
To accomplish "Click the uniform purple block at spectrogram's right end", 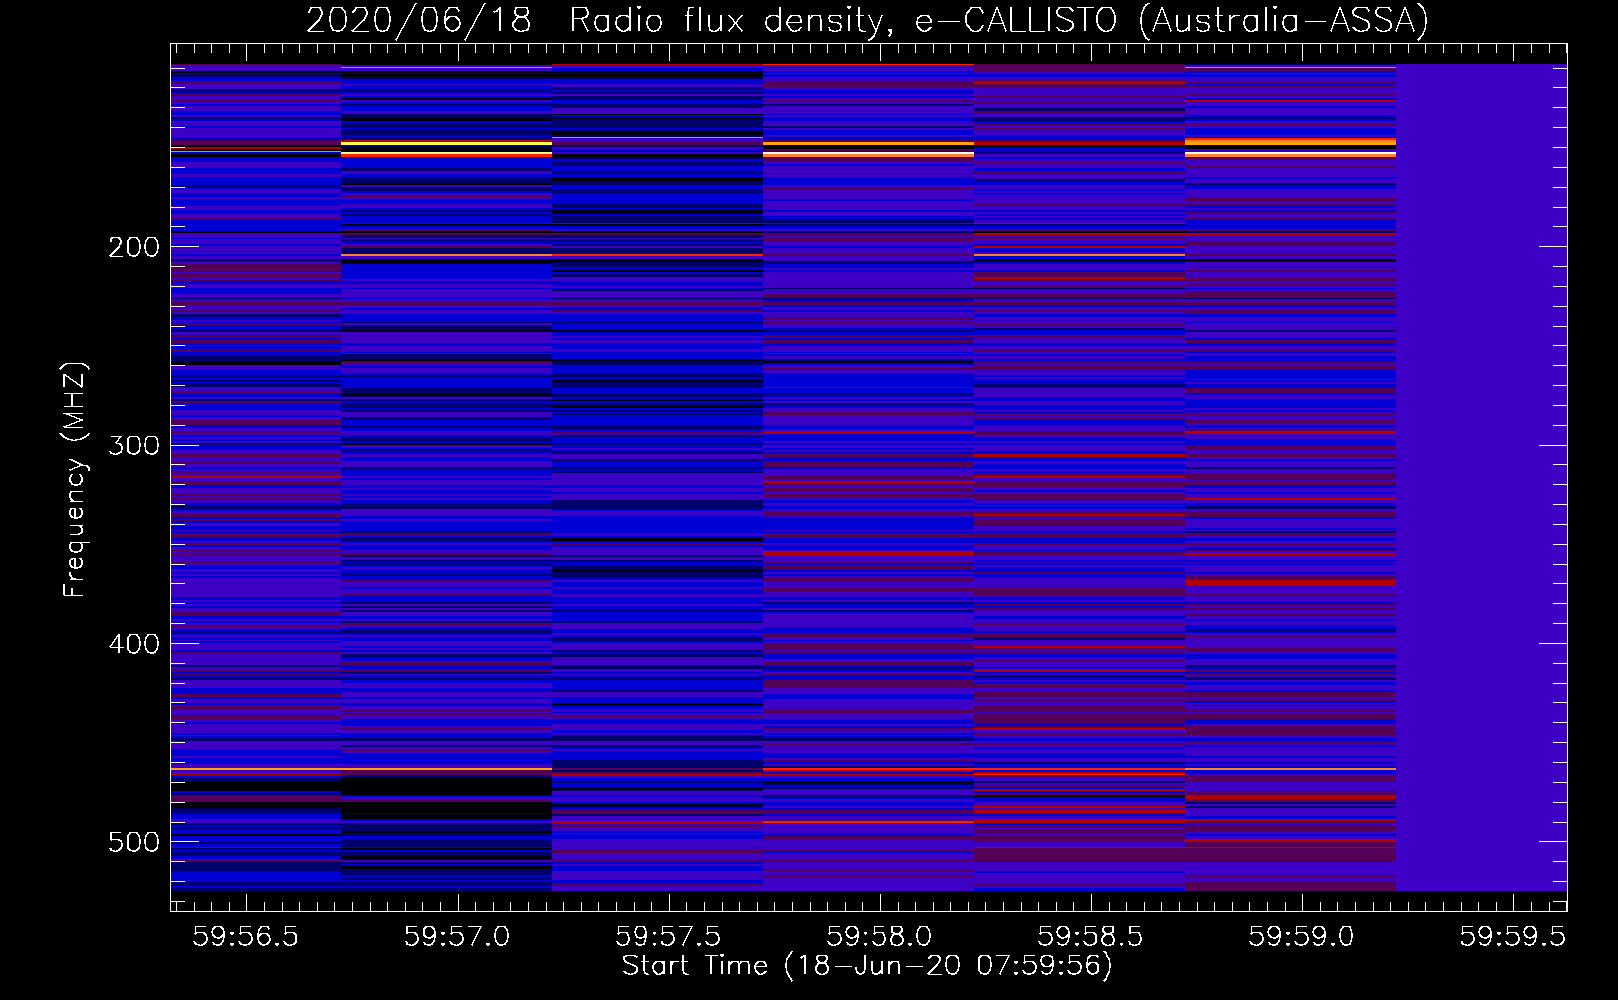I will point(1481,477).
